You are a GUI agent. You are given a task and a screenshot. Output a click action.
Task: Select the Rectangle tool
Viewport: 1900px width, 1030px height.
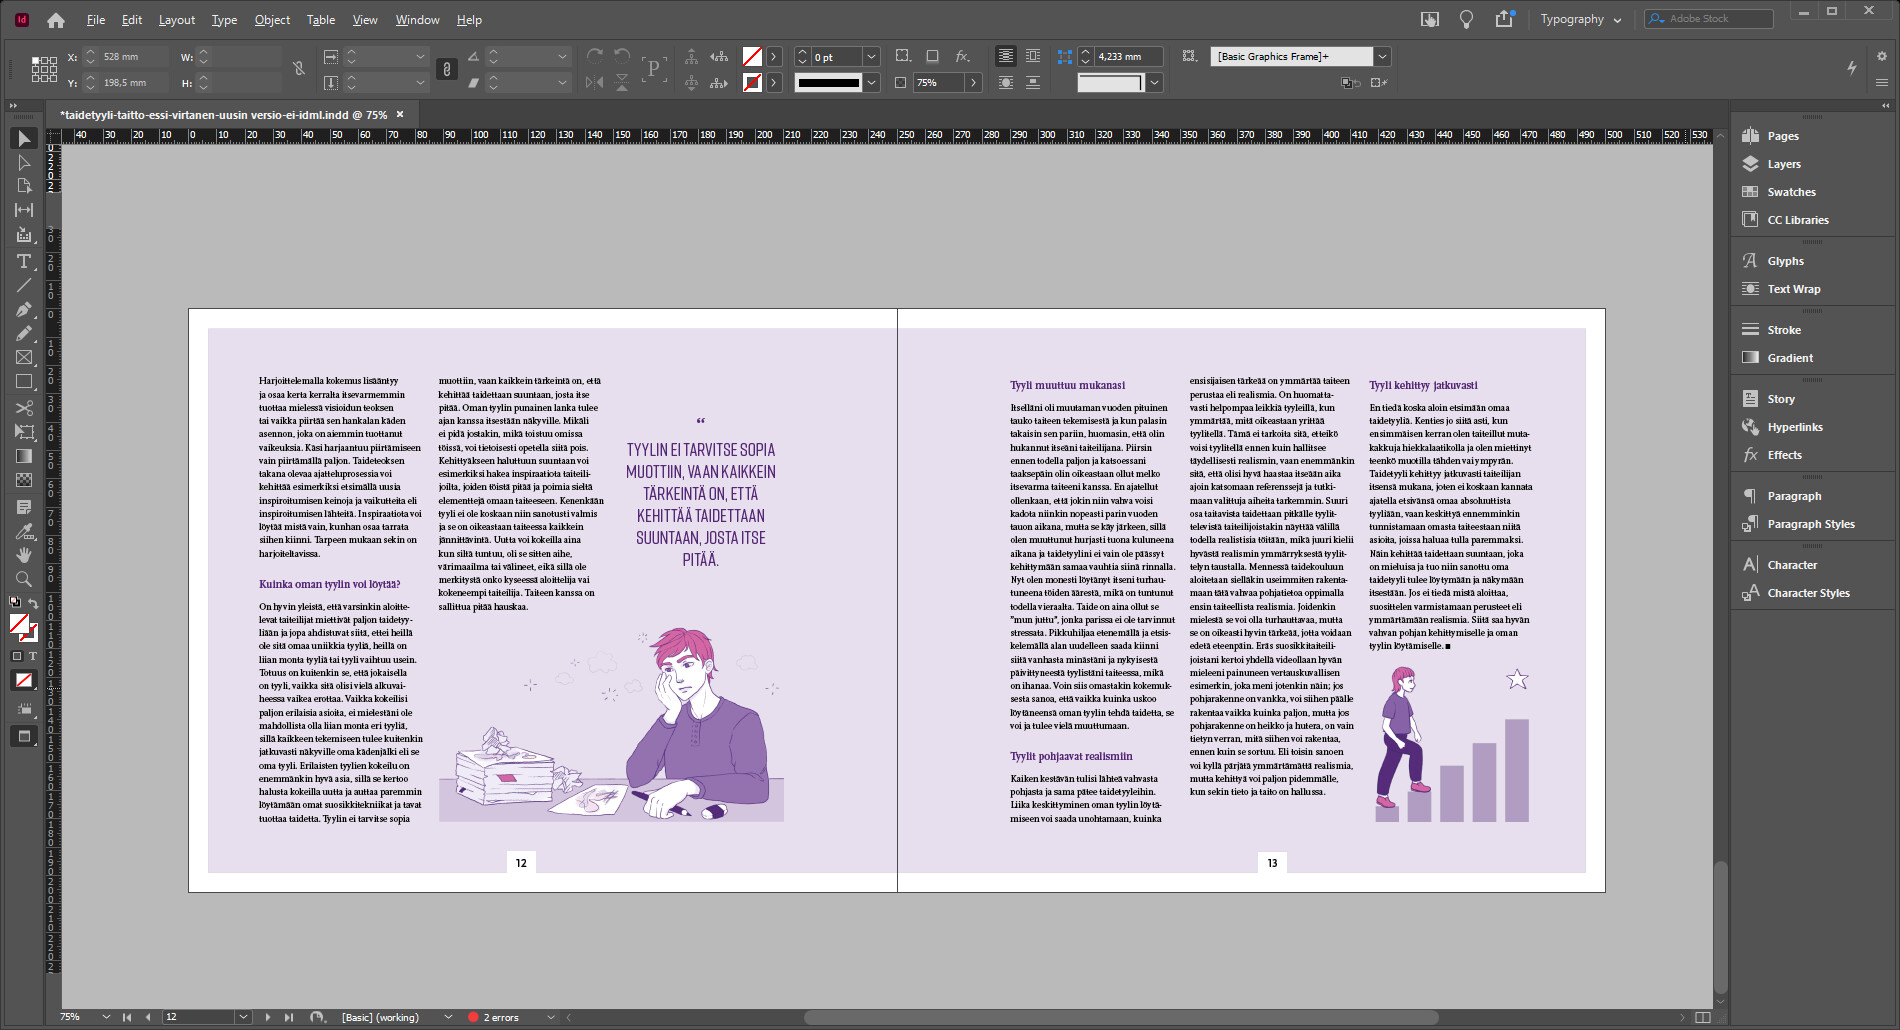point(24,381)
